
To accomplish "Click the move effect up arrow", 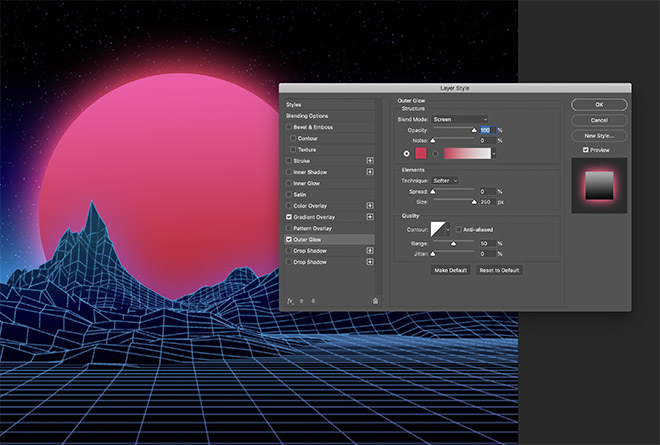I will (x=302, y=300).
